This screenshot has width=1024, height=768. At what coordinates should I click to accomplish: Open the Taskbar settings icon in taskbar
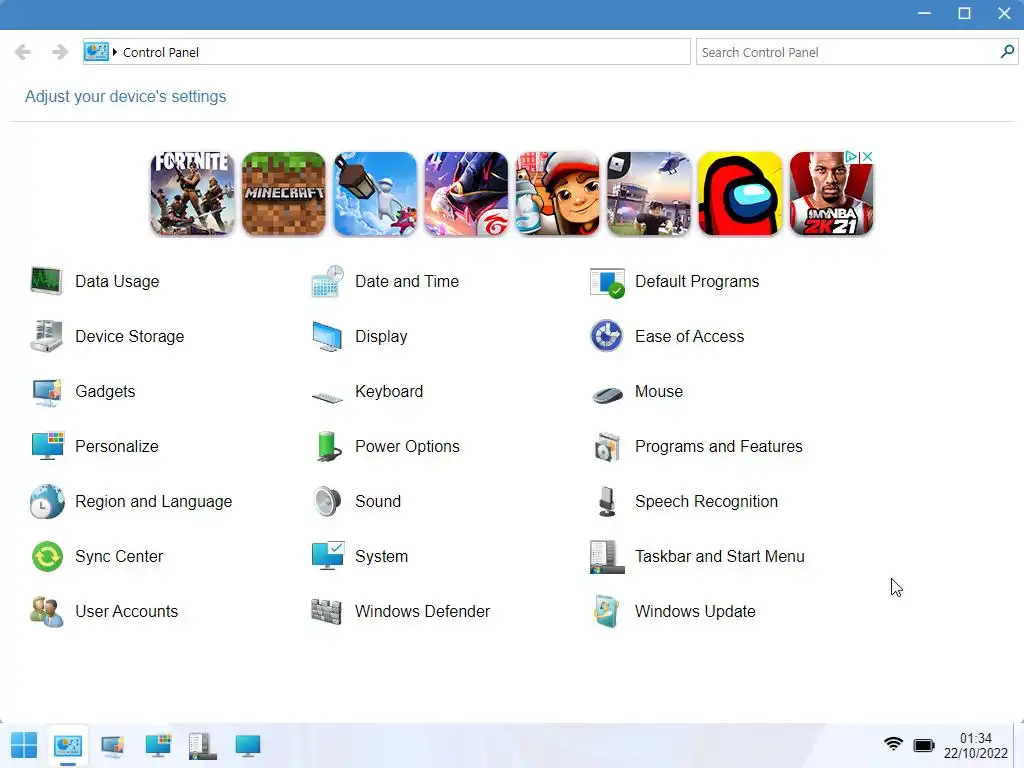pyautogui.click(x=202, y=746)
